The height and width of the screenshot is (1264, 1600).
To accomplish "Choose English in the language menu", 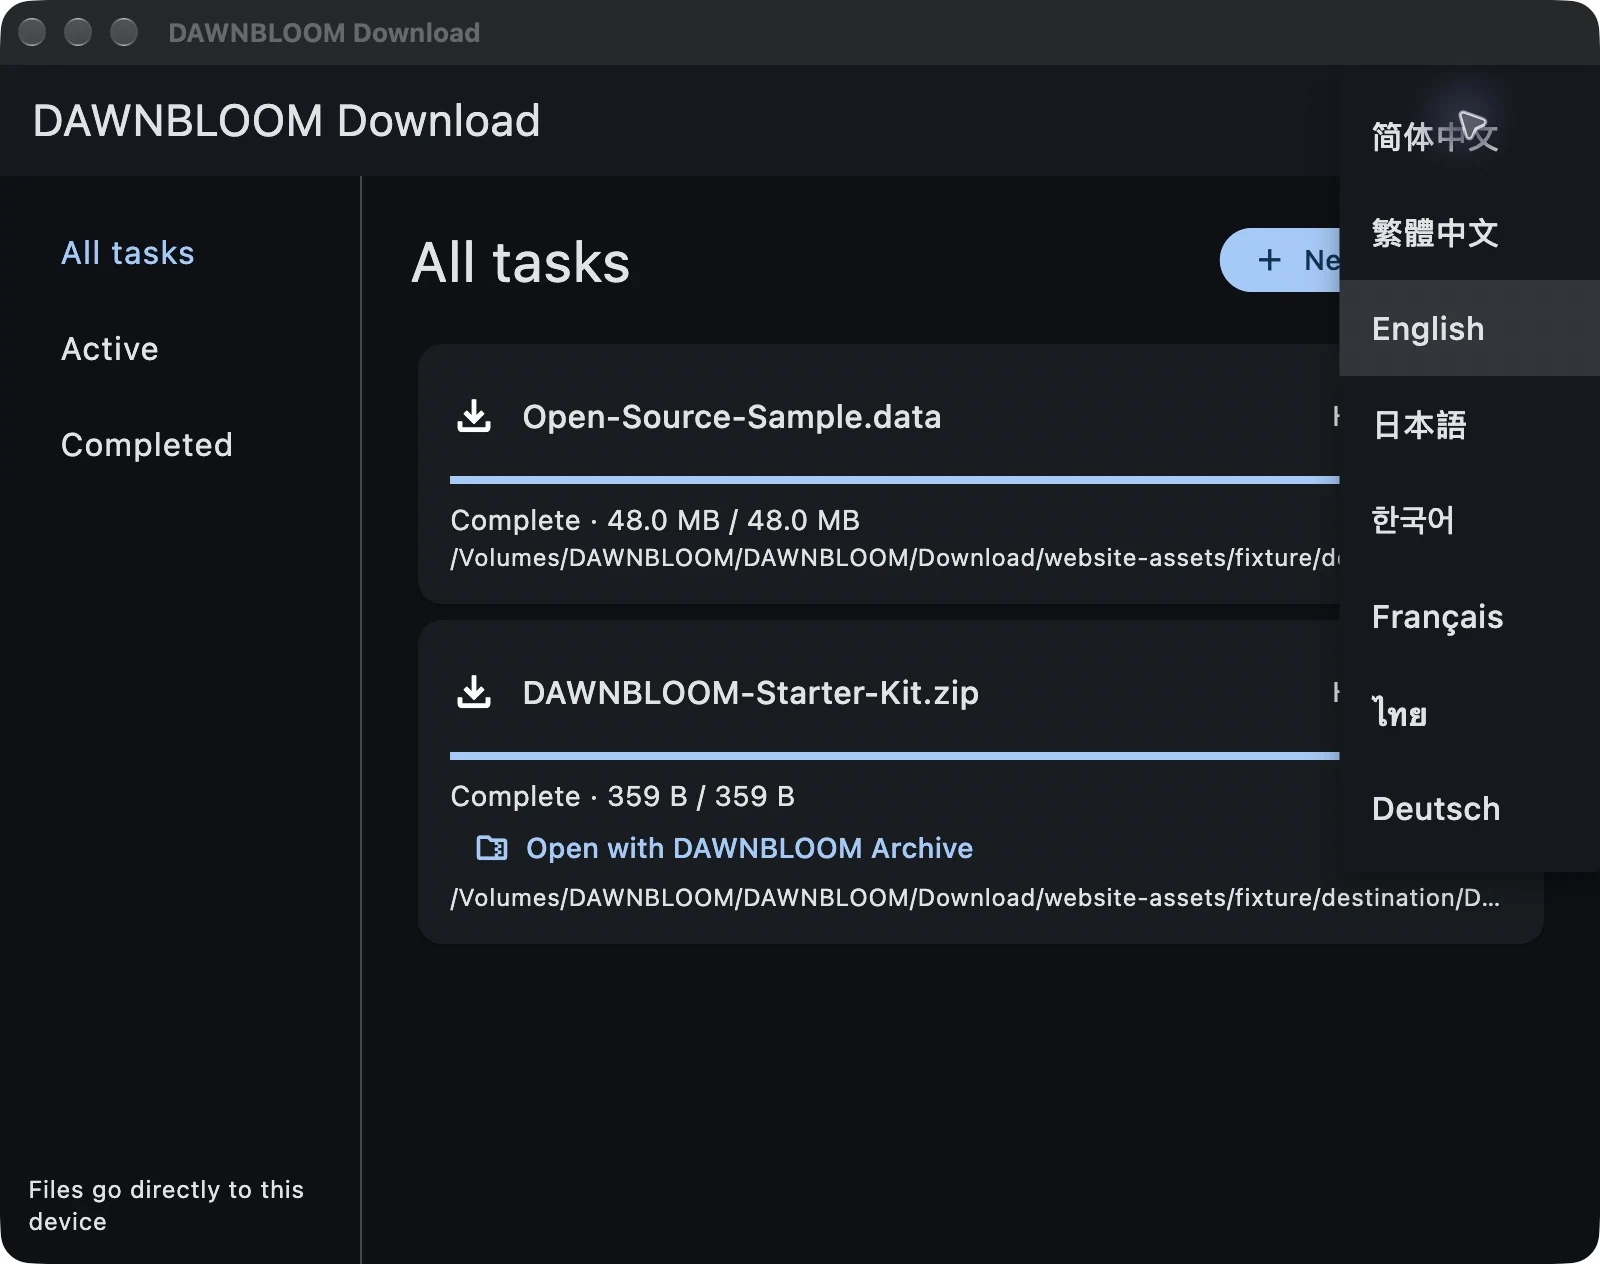I will [x=1469, y=328].
